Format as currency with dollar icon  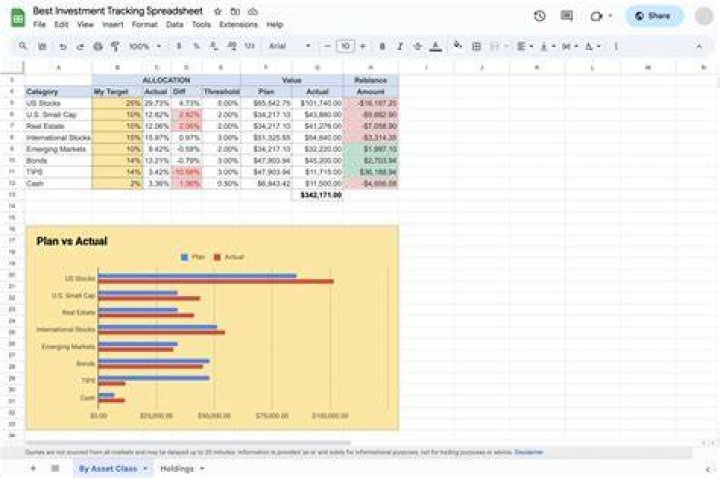coord(179,46)
